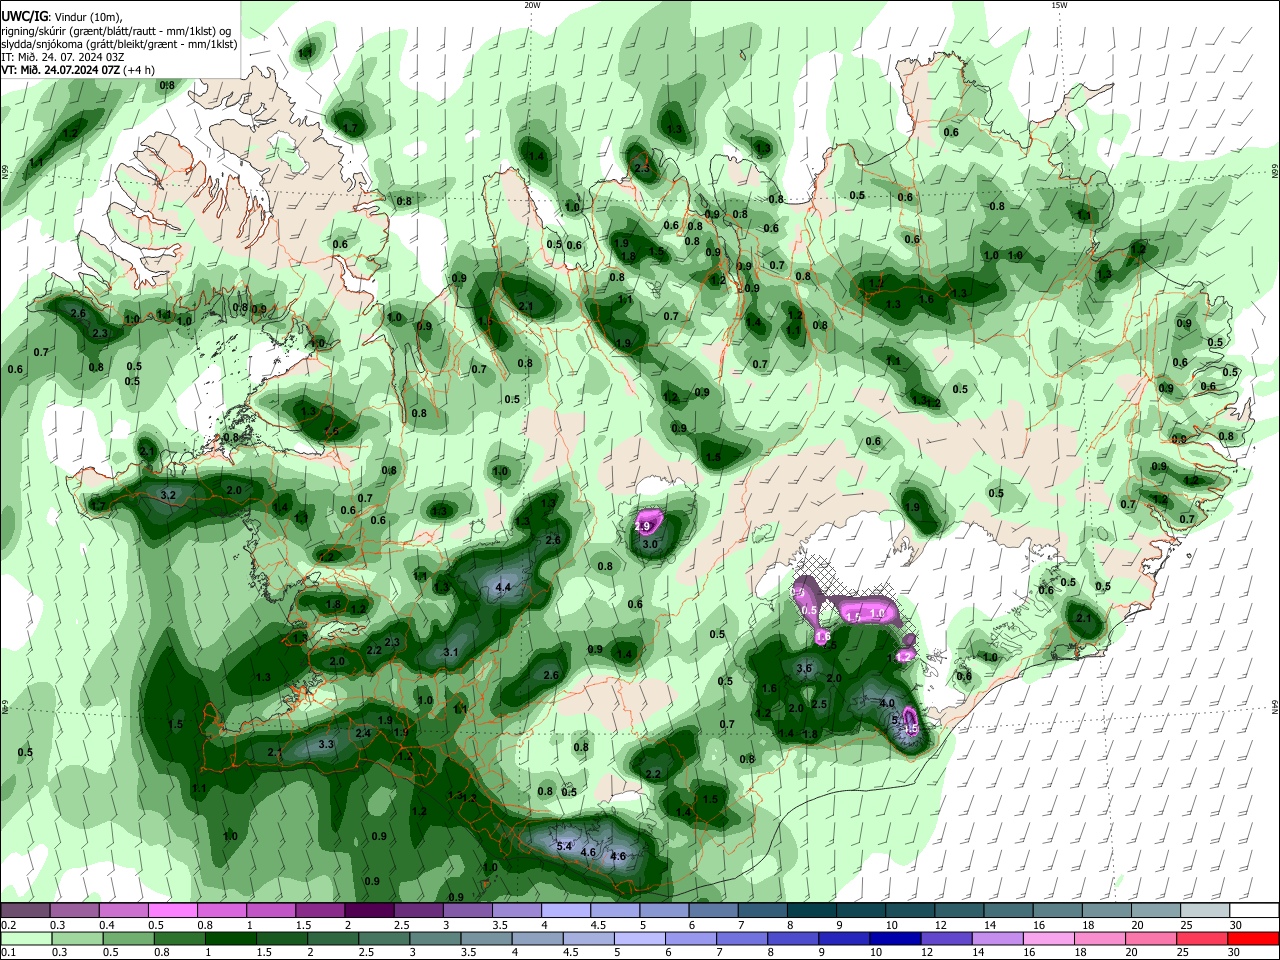Select the slydda/snjókoma legend description line
The width and height of the screenshot is (1280, 960).
(119, 44)
